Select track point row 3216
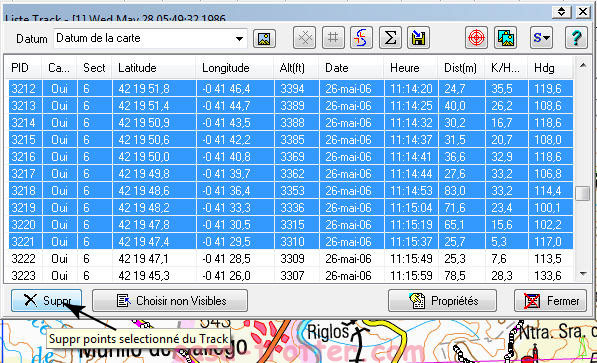The height and width of the screenshot is (363, 597). 291,157
